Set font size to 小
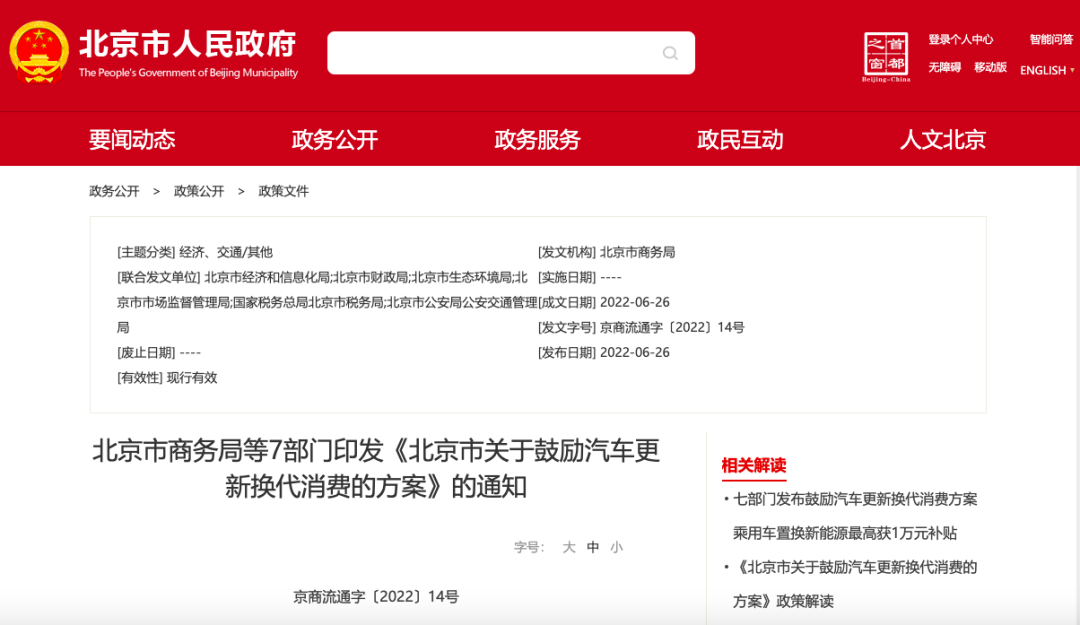 click(x=616, y=547)
